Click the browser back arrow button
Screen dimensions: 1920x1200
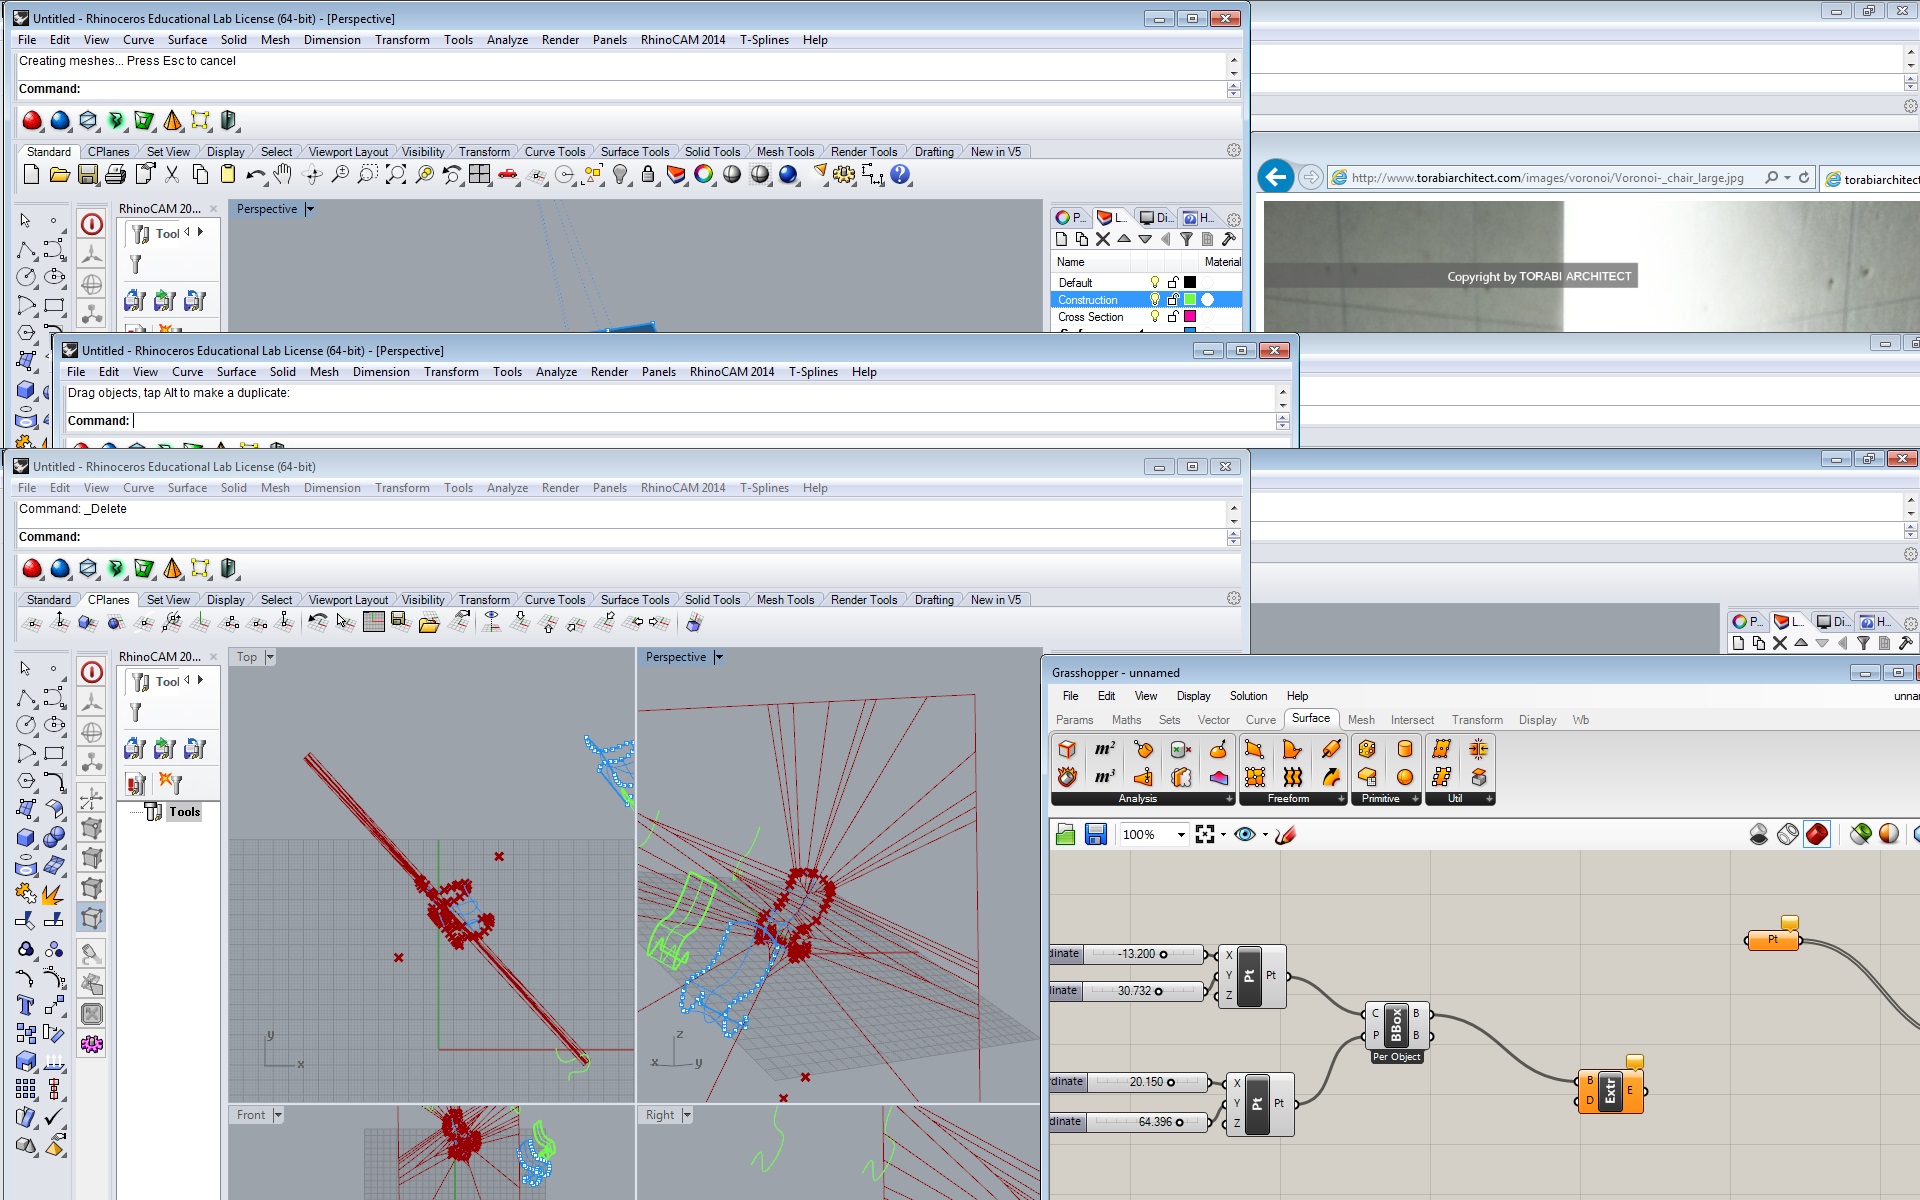click(x=1275, y=178)
